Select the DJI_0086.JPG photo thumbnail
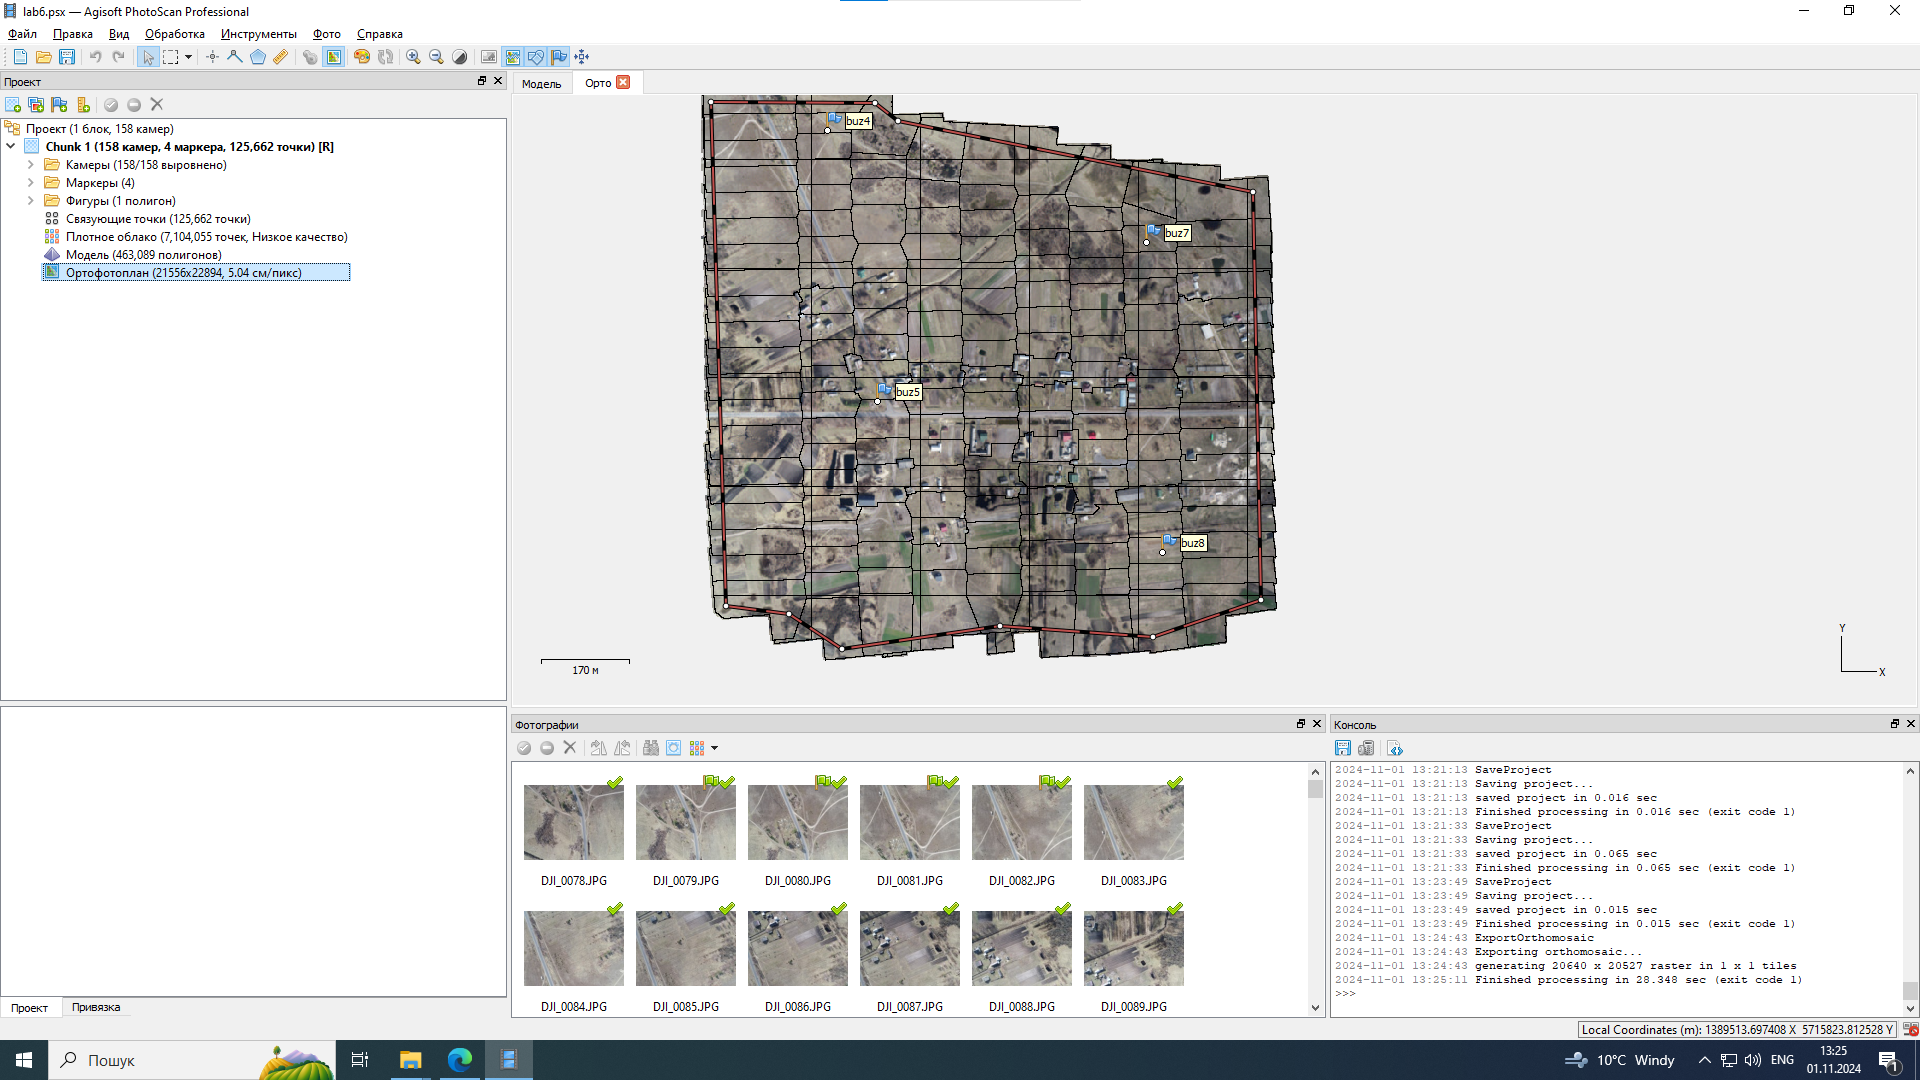 (x=797, y=948)
